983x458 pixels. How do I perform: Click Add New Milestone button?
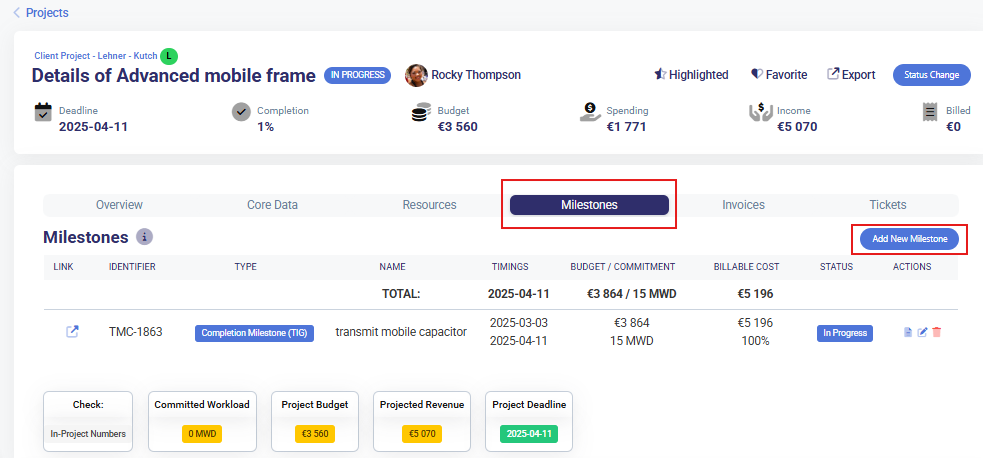point(909,239)
